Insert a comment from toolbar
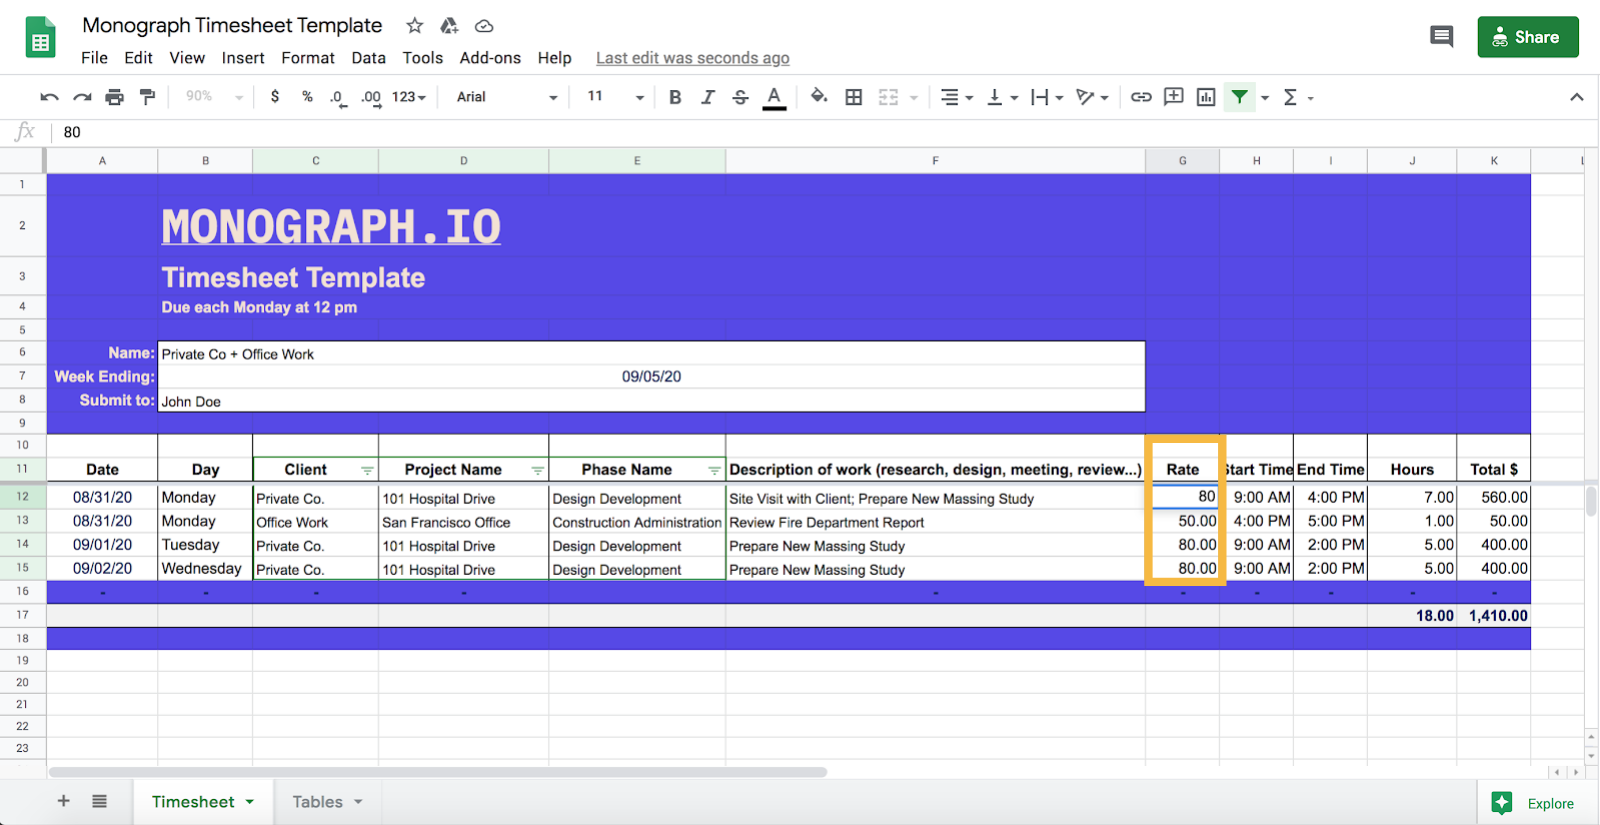 1174,97
